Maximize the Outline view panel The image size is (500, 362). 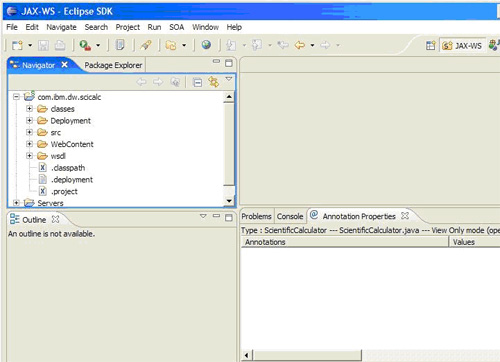click(x=229, y=218)
